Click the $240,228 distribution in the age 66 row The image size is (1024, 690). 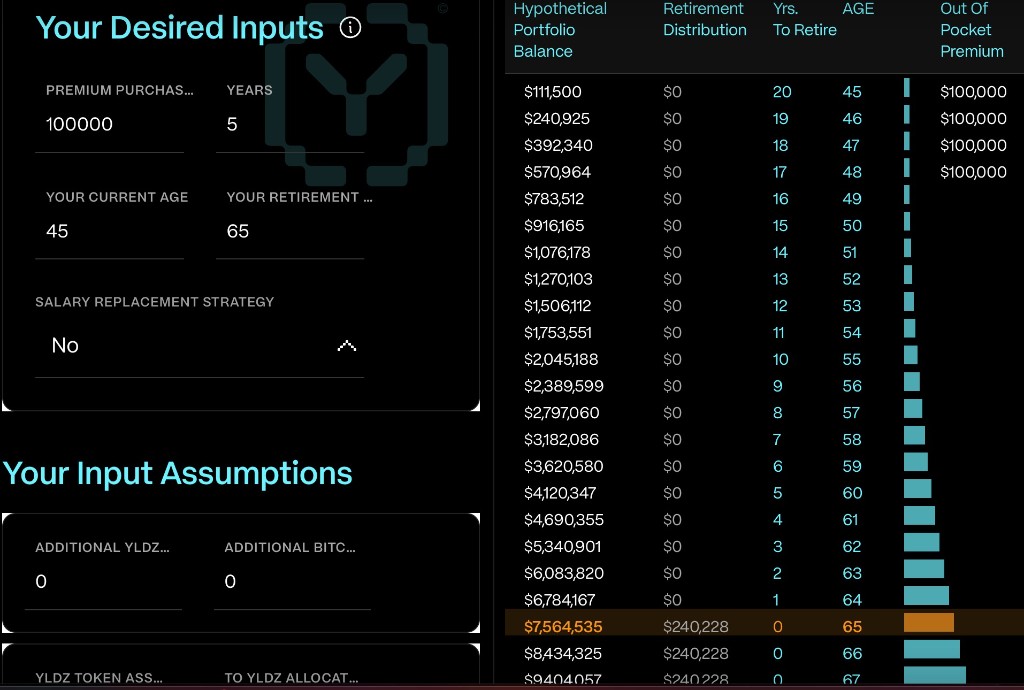click(x=696, y=654)
